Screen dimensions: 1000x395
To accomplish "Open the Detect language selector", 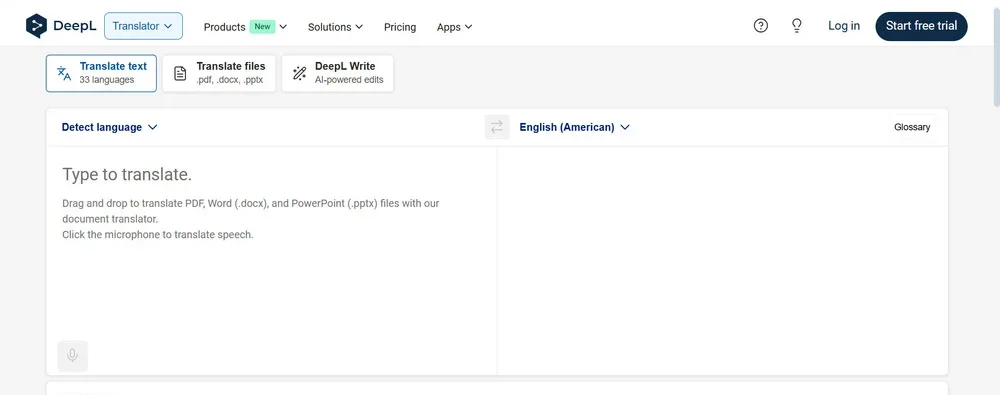I will [109, 127].
